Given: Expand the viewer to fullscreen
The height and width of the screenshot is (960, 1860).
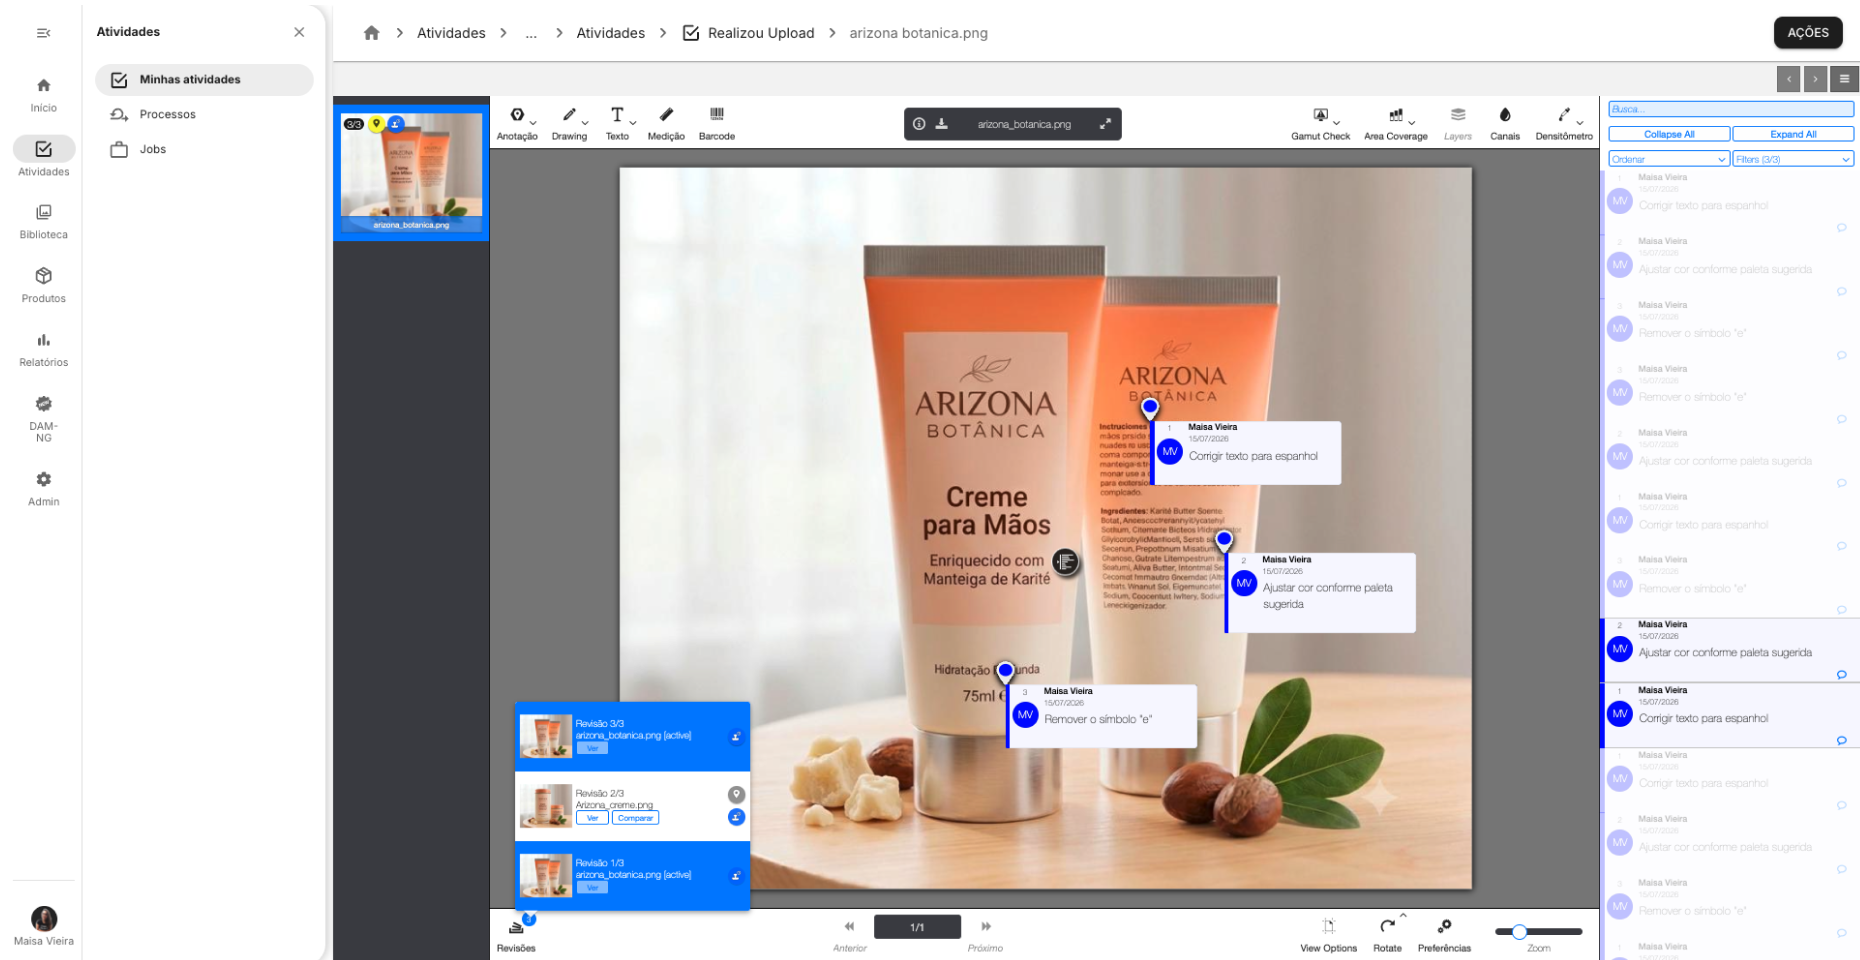Looking at the screenshot, I should click(1105, 124).
